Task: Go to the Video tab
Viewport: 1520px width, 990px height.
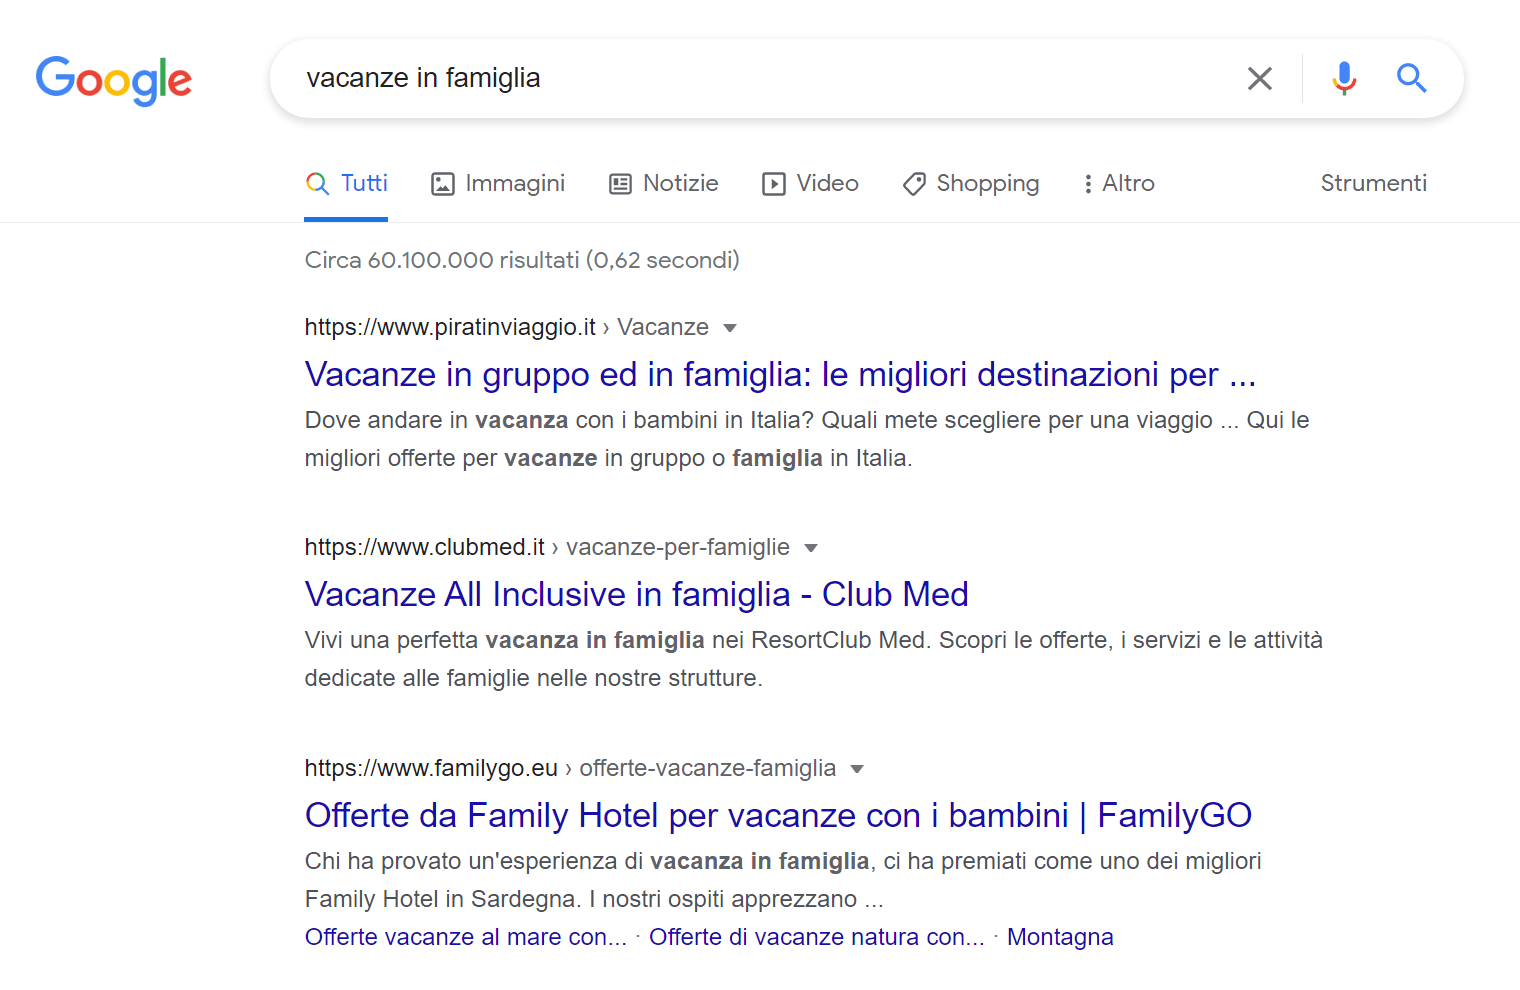Action: [810, 184]
